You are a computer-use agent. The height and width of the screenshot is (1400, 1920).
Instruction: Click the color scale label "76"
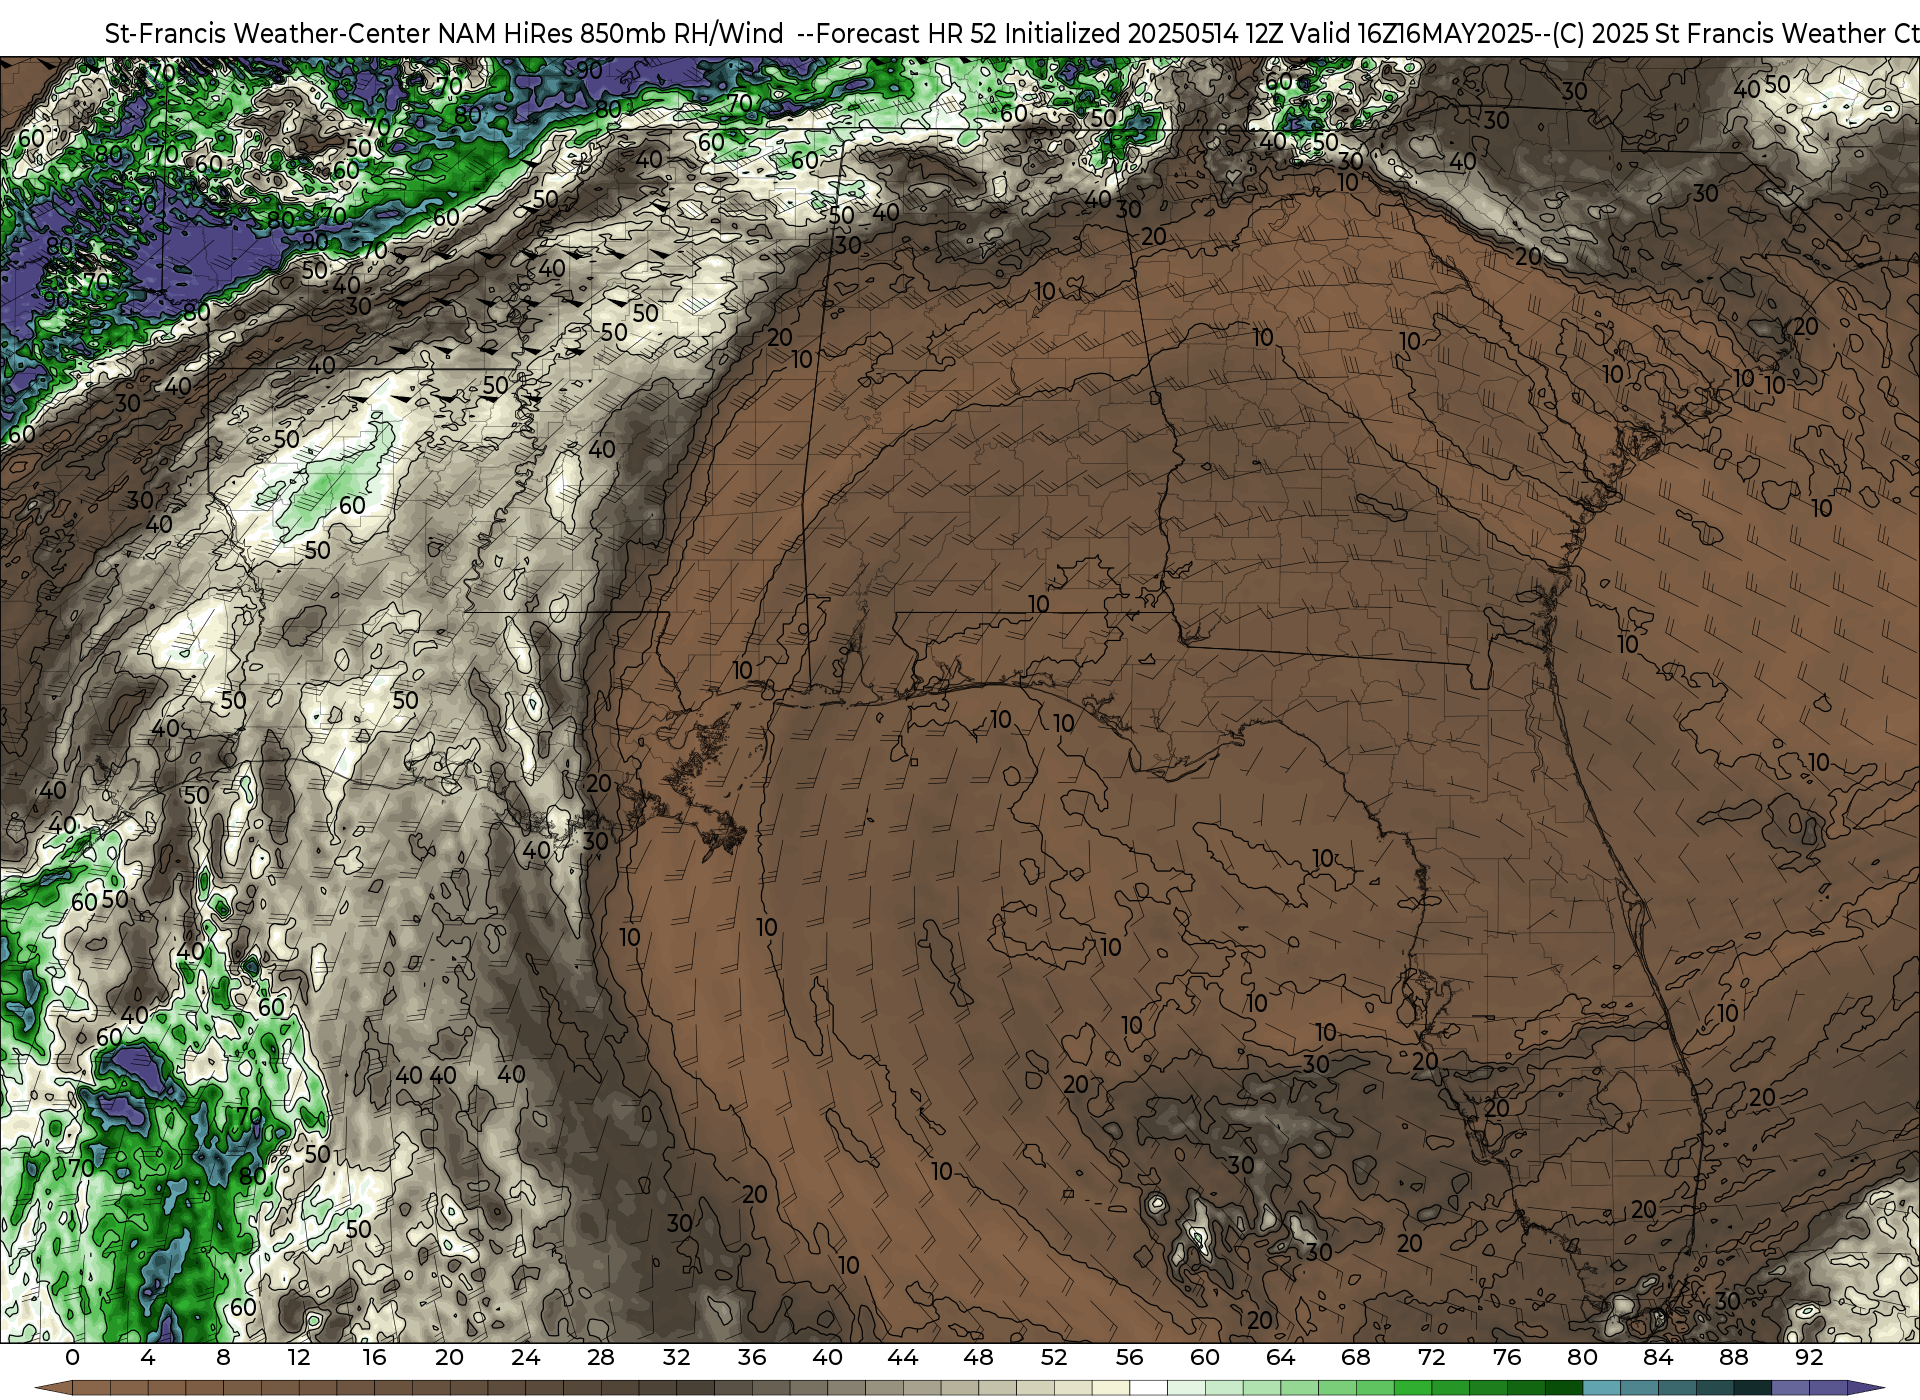[1507, 1357]
